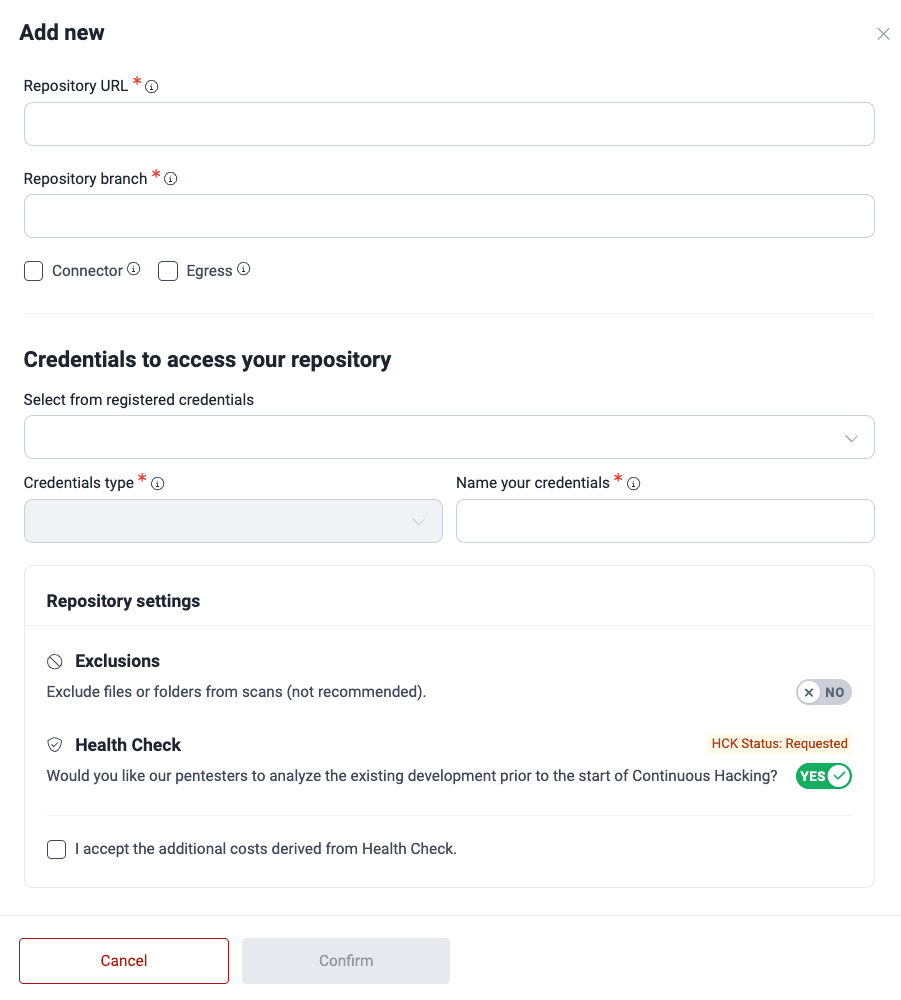
Task: Check the Connector checkbox
Action: click(x=33, y=270)
